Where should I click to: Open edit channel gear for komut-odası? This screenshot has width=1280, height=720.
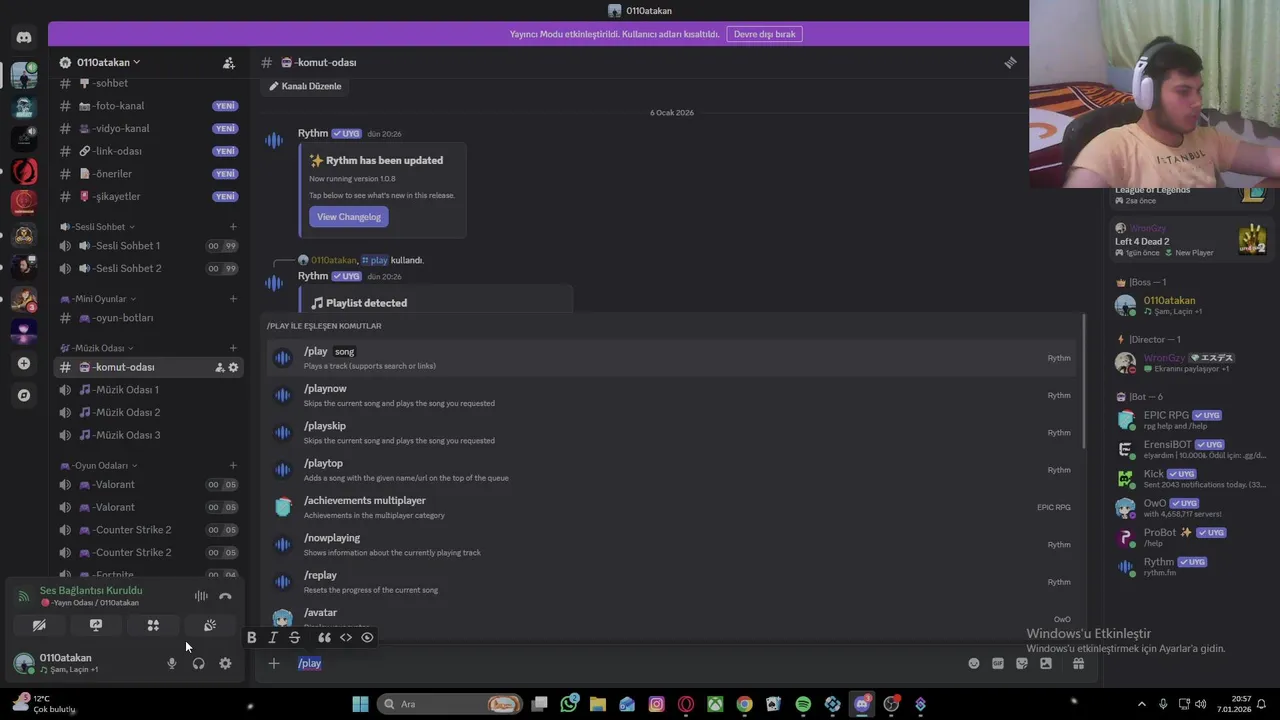(x=233, y=367)
